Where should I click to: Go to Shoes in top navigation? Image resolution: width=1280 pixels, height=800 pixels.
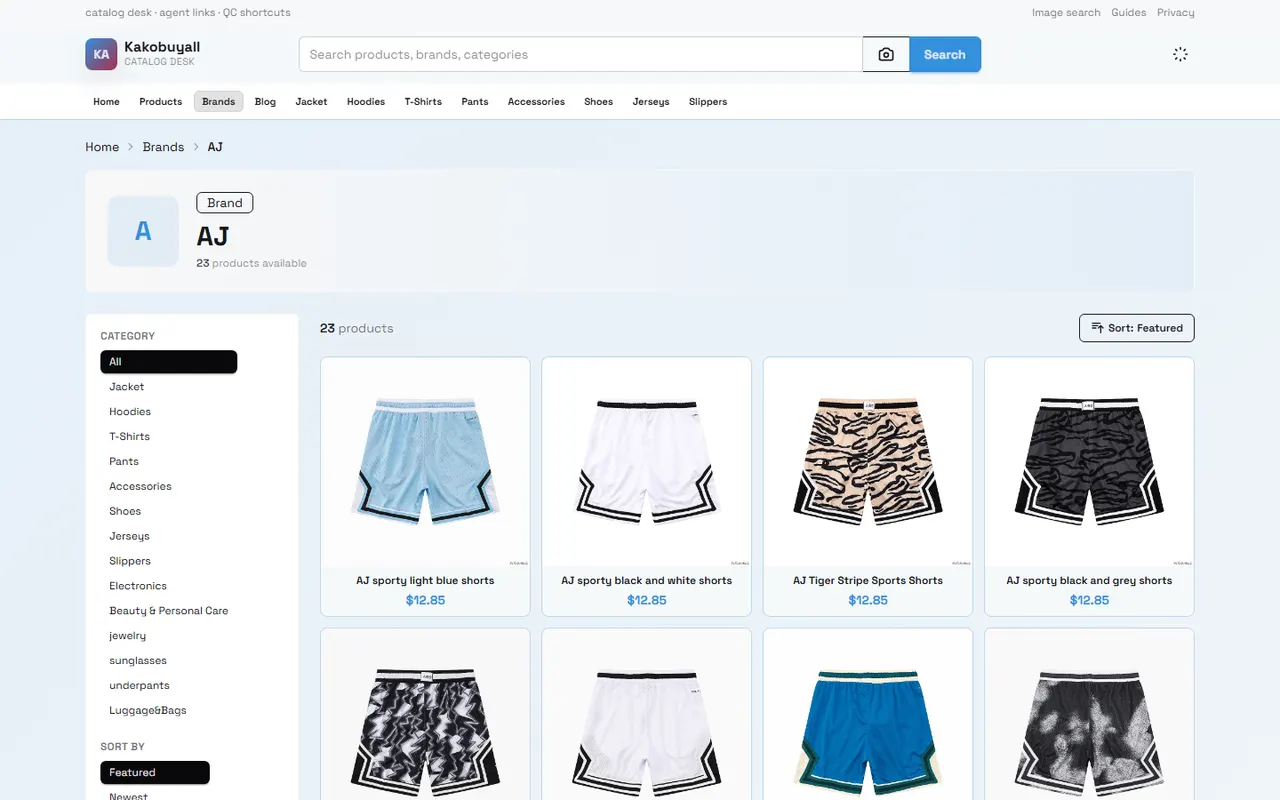click(598, 102)
